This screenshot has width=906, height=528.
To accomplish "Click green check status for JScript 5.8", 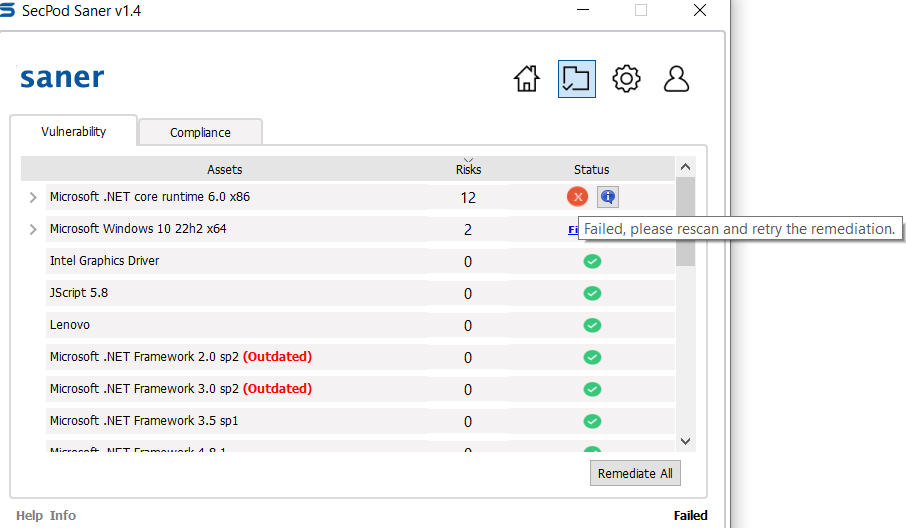I will tap(592, 293).
